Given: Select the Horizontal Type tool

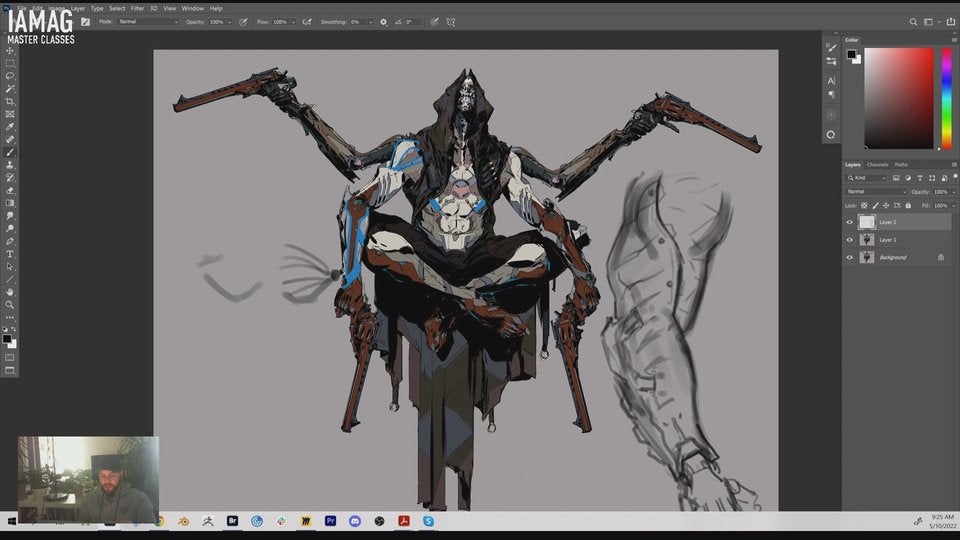Looking at the screenshot, I should pyautogui.click(x=10, y=254).
